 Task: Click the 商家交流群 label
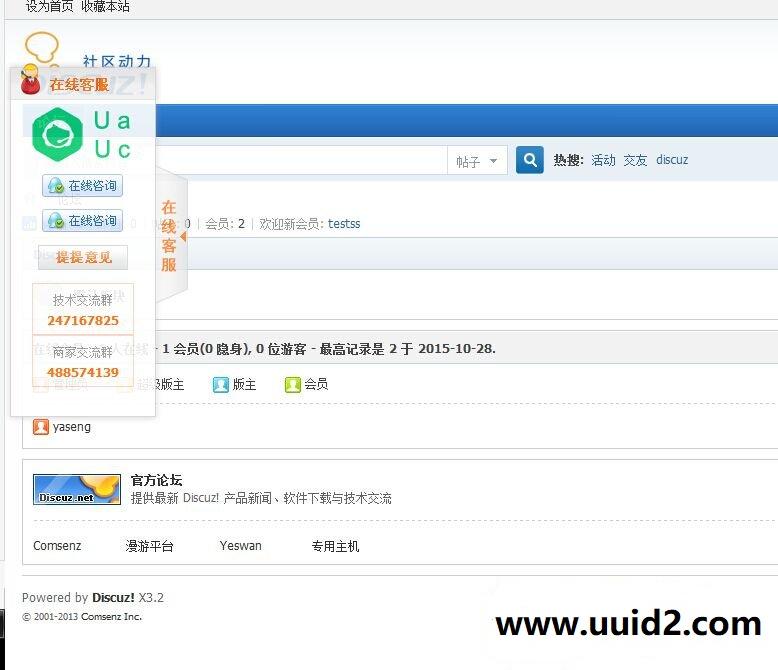[x=83, y=352]
